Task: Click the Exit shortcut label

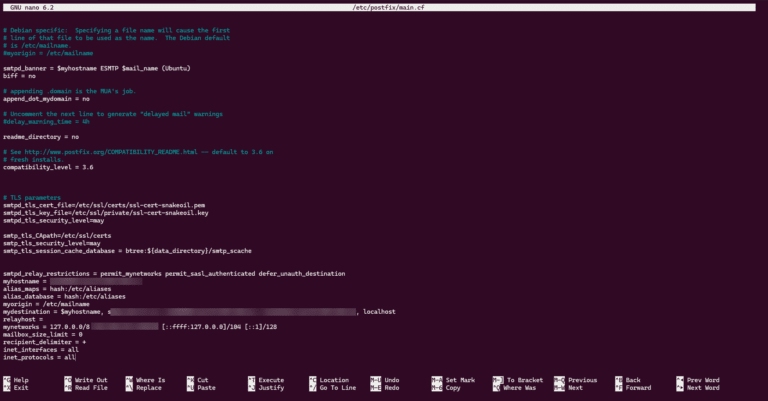Action: point(21,388)
